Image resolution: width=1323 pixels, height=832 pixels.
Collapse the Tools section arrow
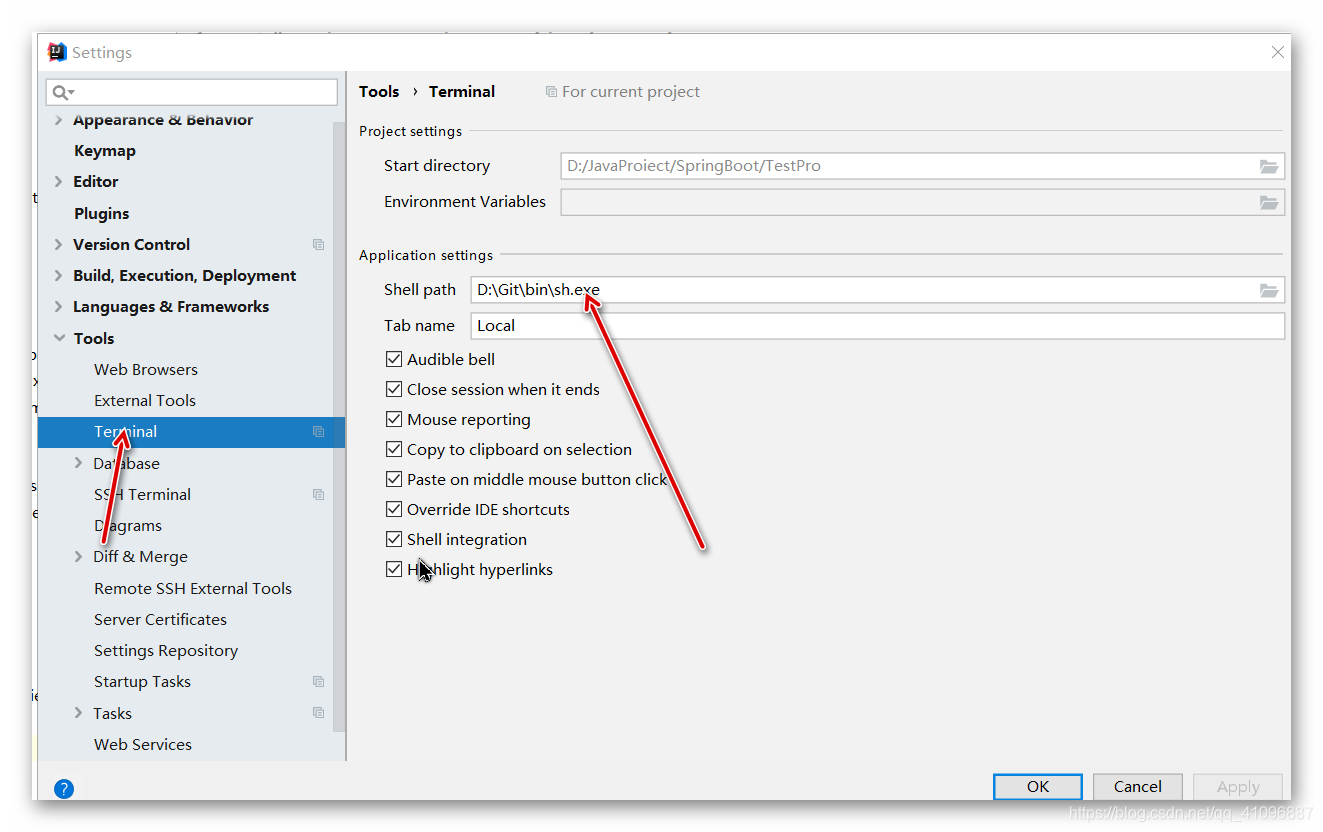[59, 338]
